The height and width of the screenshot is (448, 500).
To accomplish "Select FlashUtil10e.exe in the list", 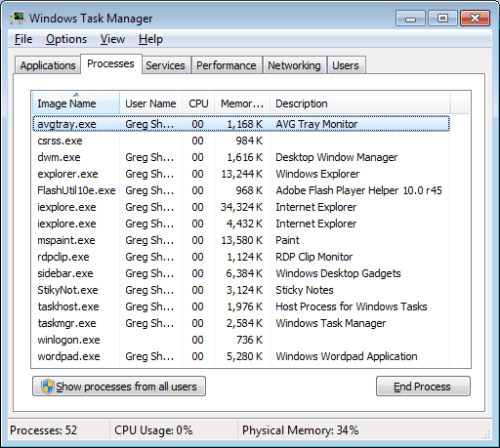I will (x=241, y=190).
